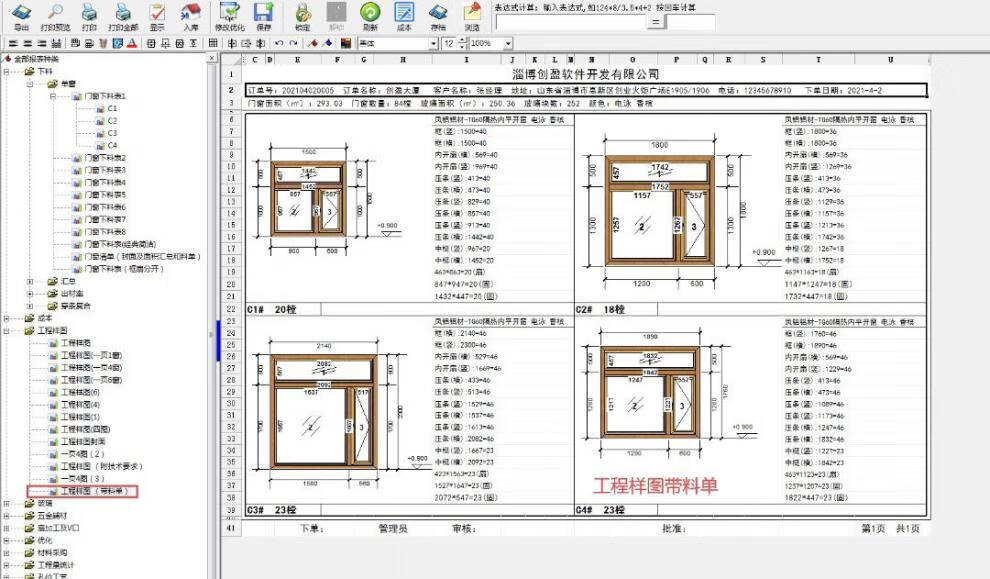
Task: Click the 导出 (Export) toolbar icon
Action: pos(21,13)
